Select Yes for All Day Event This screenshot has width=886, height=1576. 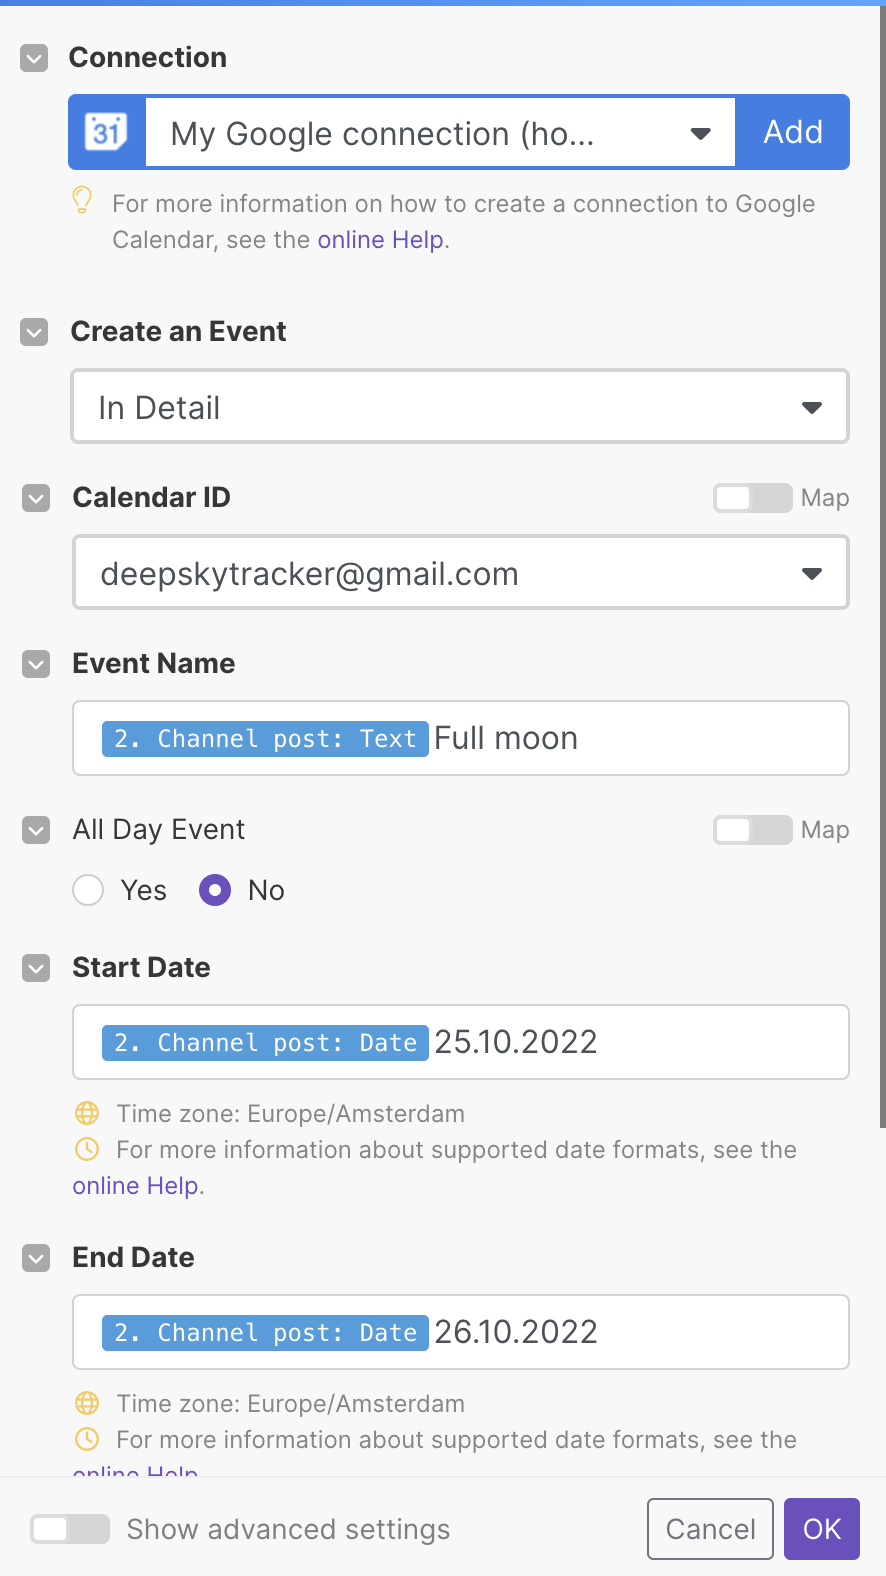pos(88,890)
